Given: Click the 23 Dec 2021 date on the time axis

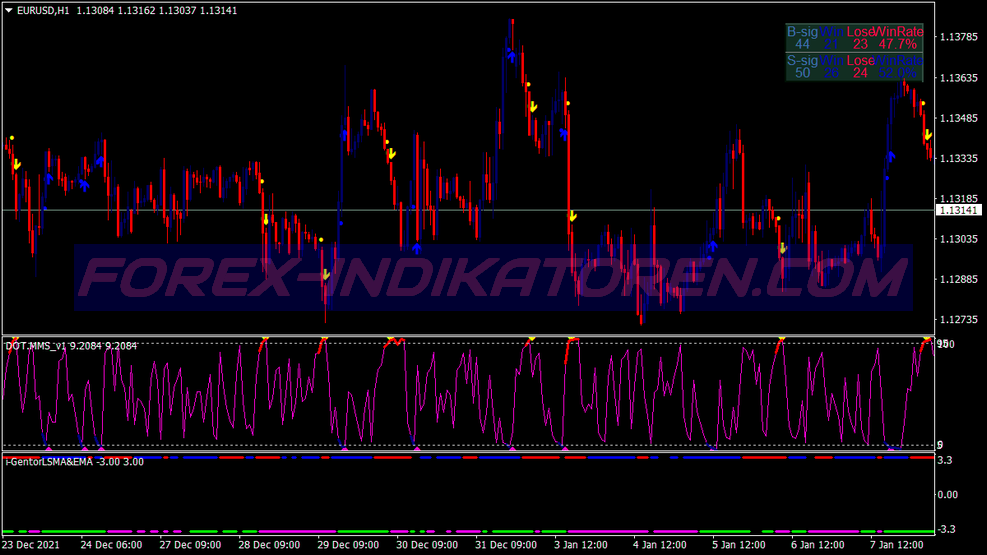Looking at the screenshot, I should point(34,545).
